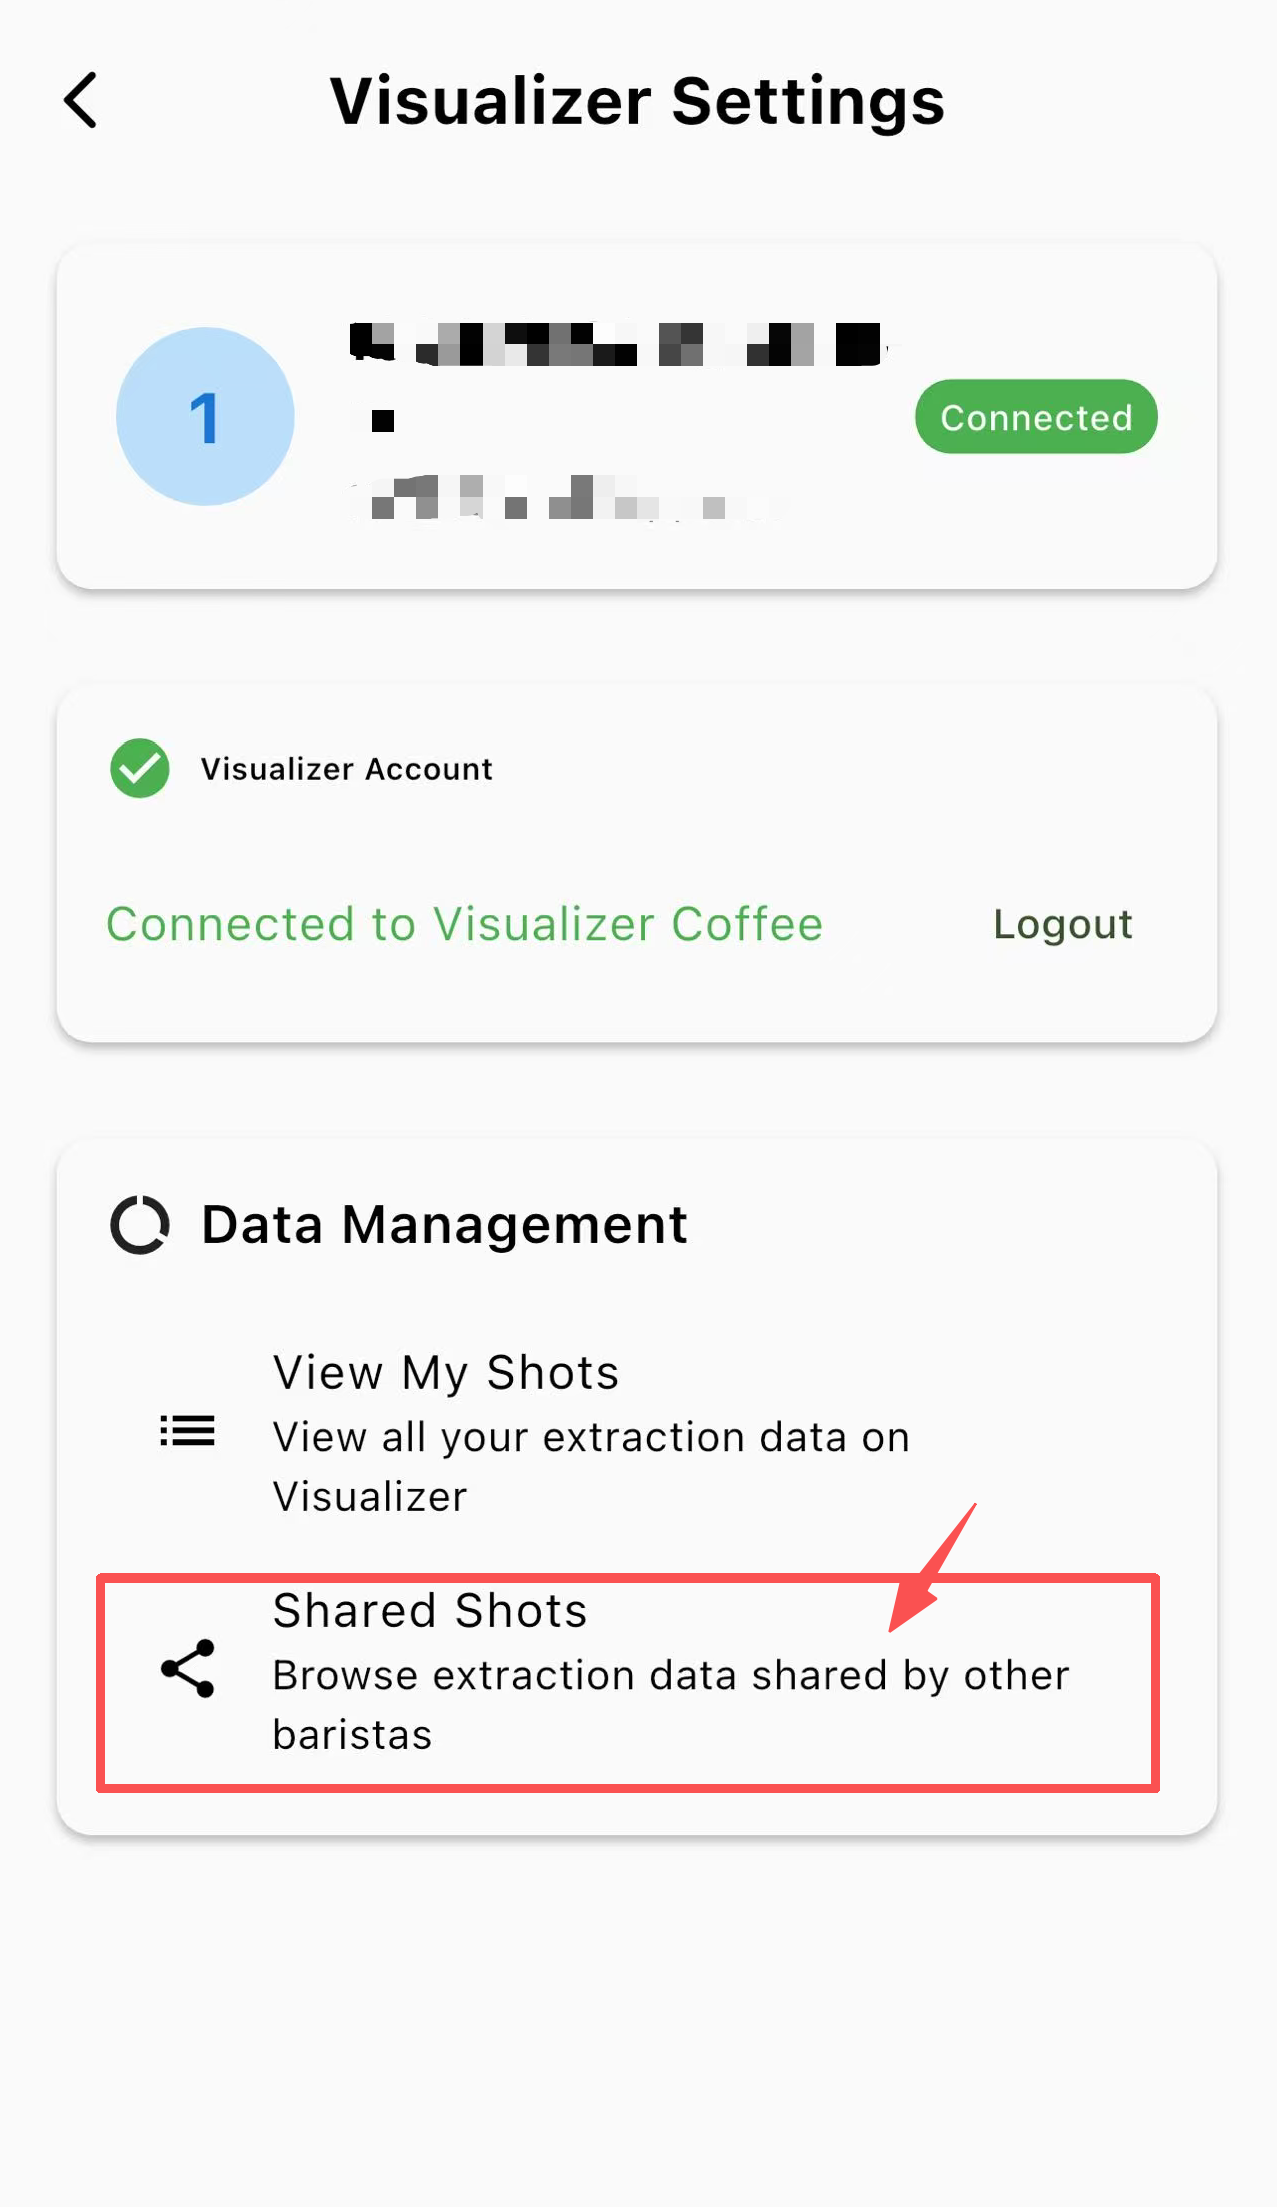The width and height of the screenshot is (1277, 2207).
Task: Select the View all your extraction data text
Action: point(590,1465)
